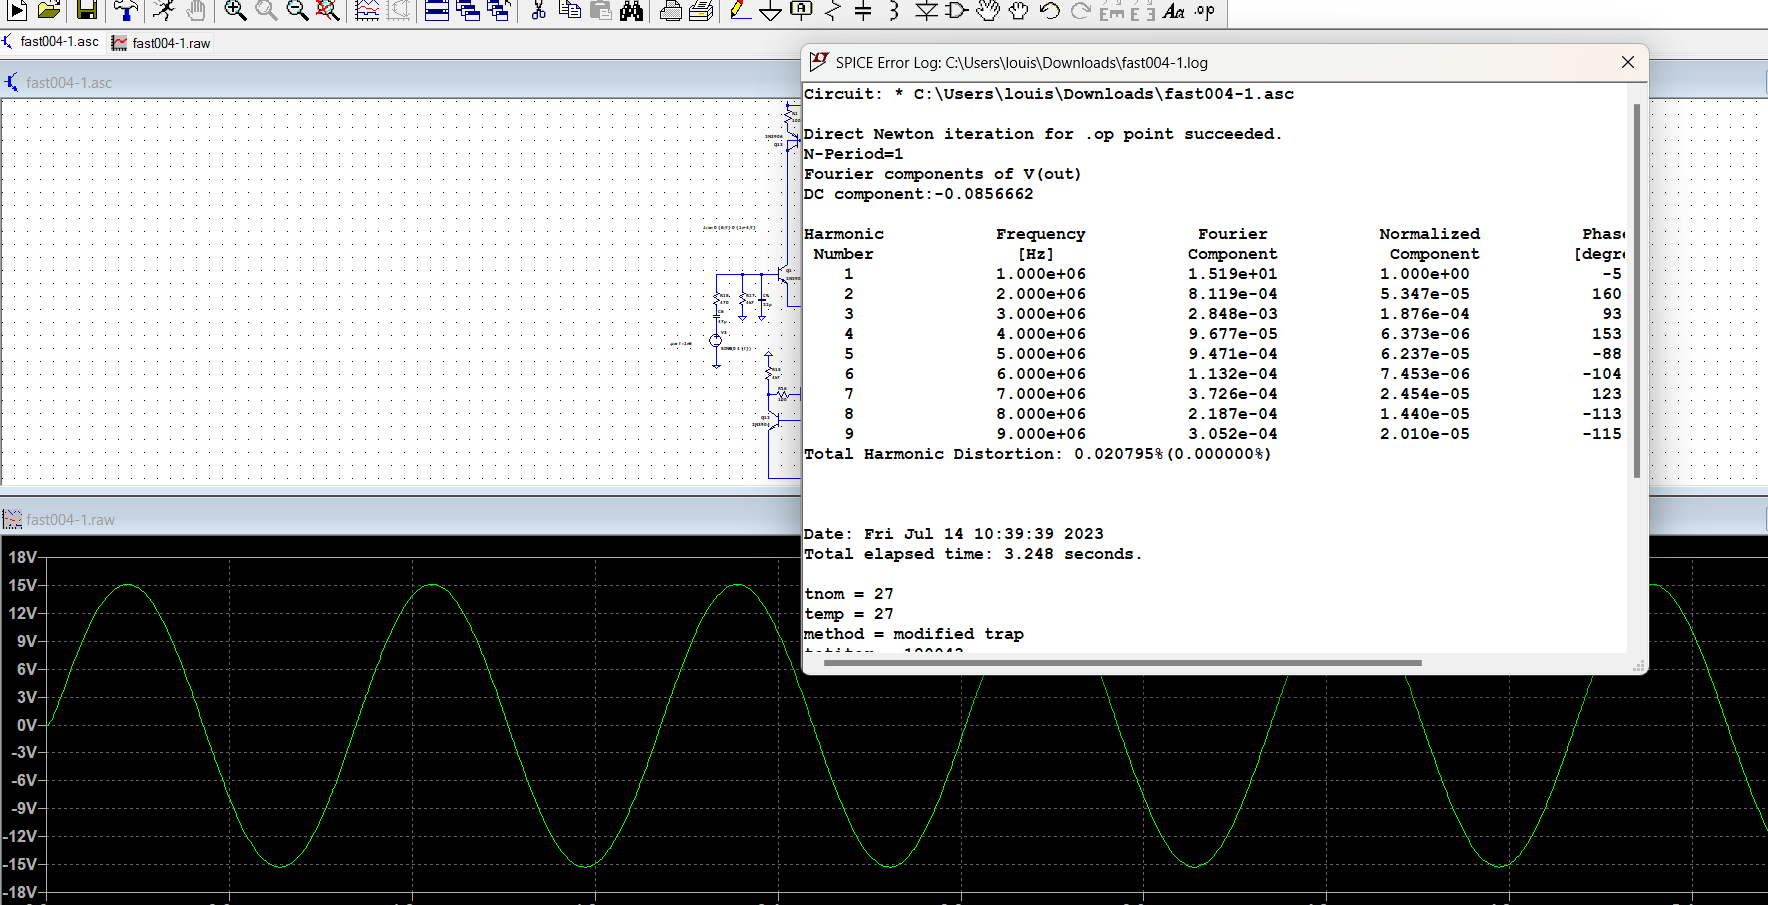
Task: Place a Capacitor component
Action: point(864,10)
